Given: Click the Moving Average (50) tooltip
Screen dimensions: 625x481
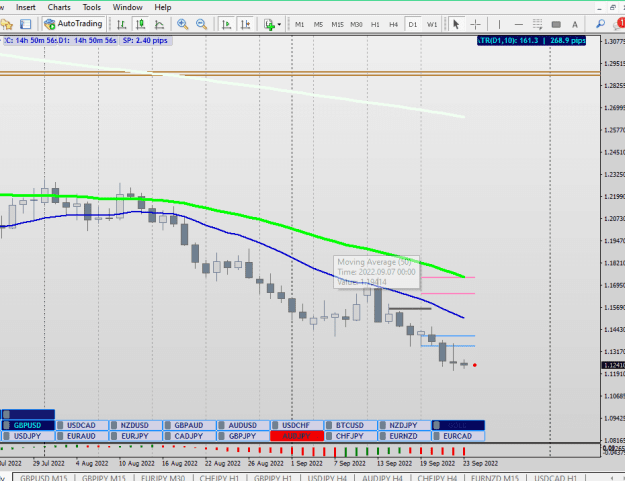Looking at the screenshot, I should coord(376,272).
